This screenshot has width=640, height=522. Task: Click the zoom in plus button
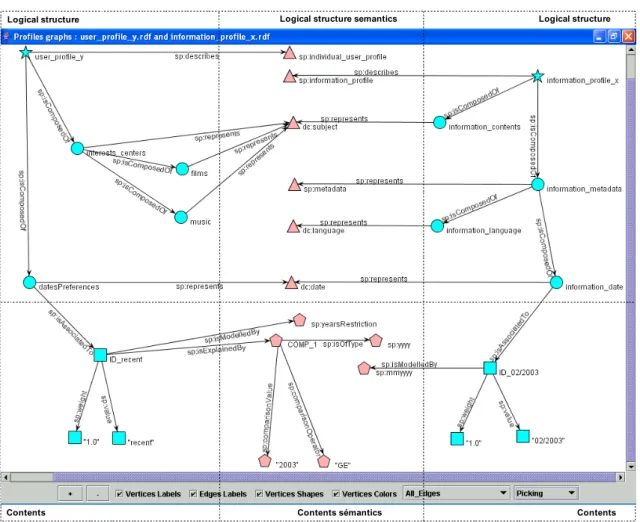pyautogui.click(x=70, y=493)
